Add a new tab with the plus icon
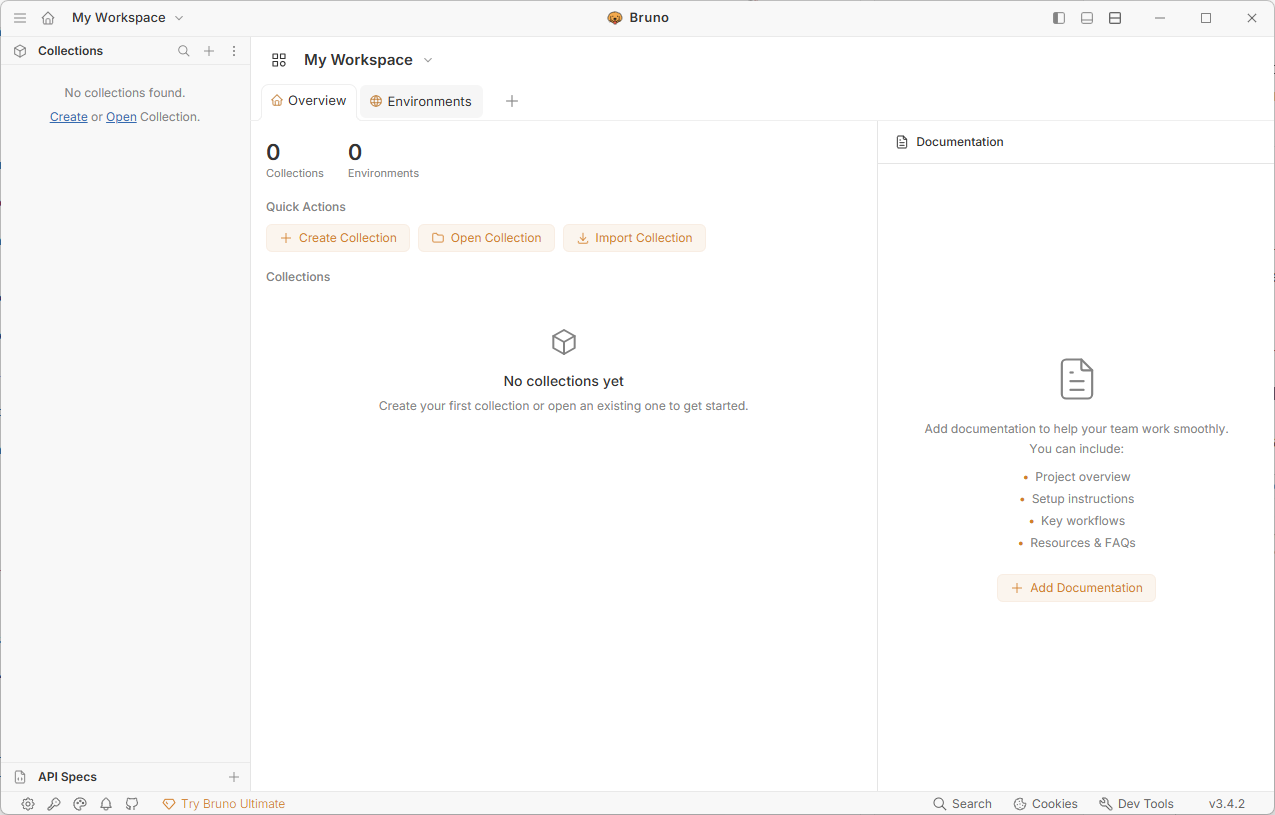 tap(512, 101)
